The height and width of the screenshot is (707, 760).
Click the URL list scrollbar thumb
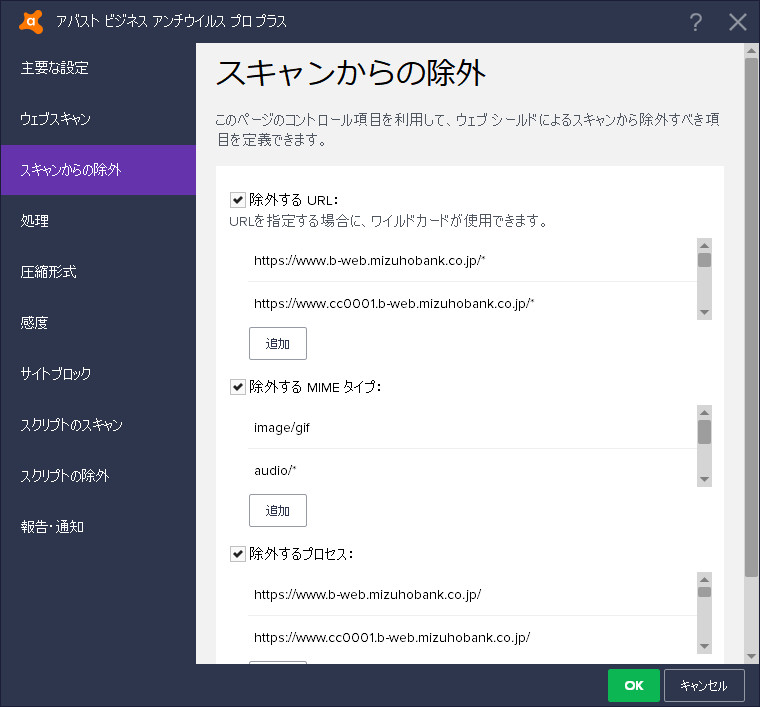(704, 260)
